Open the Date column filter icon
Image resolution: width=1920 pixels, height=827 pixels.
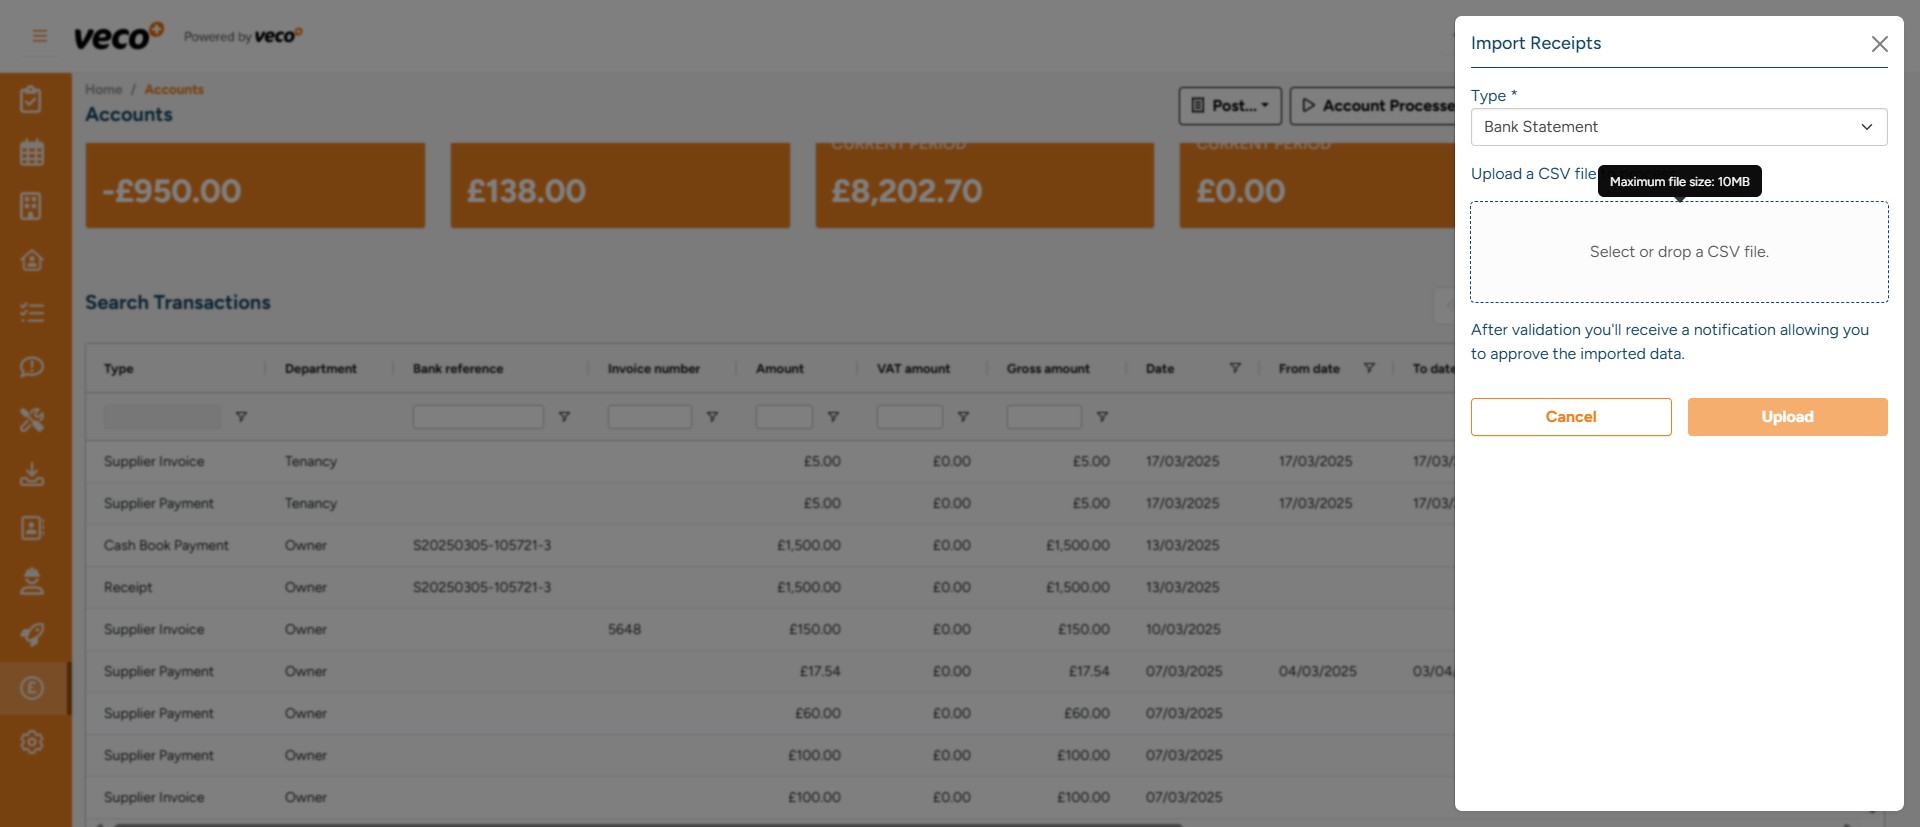[x=1235, y=368]
